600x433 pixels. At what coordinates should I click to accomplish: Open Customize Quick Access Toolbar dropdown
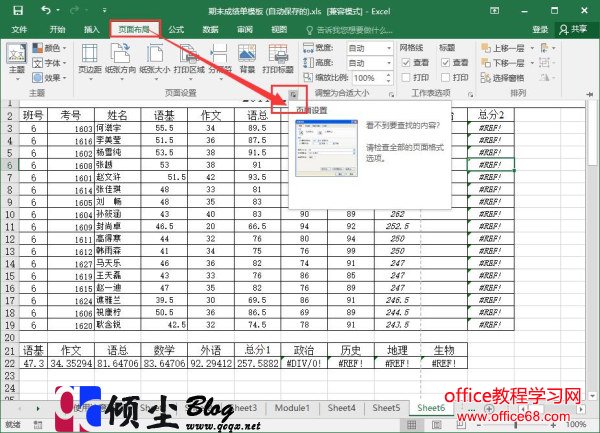(104, 11)
